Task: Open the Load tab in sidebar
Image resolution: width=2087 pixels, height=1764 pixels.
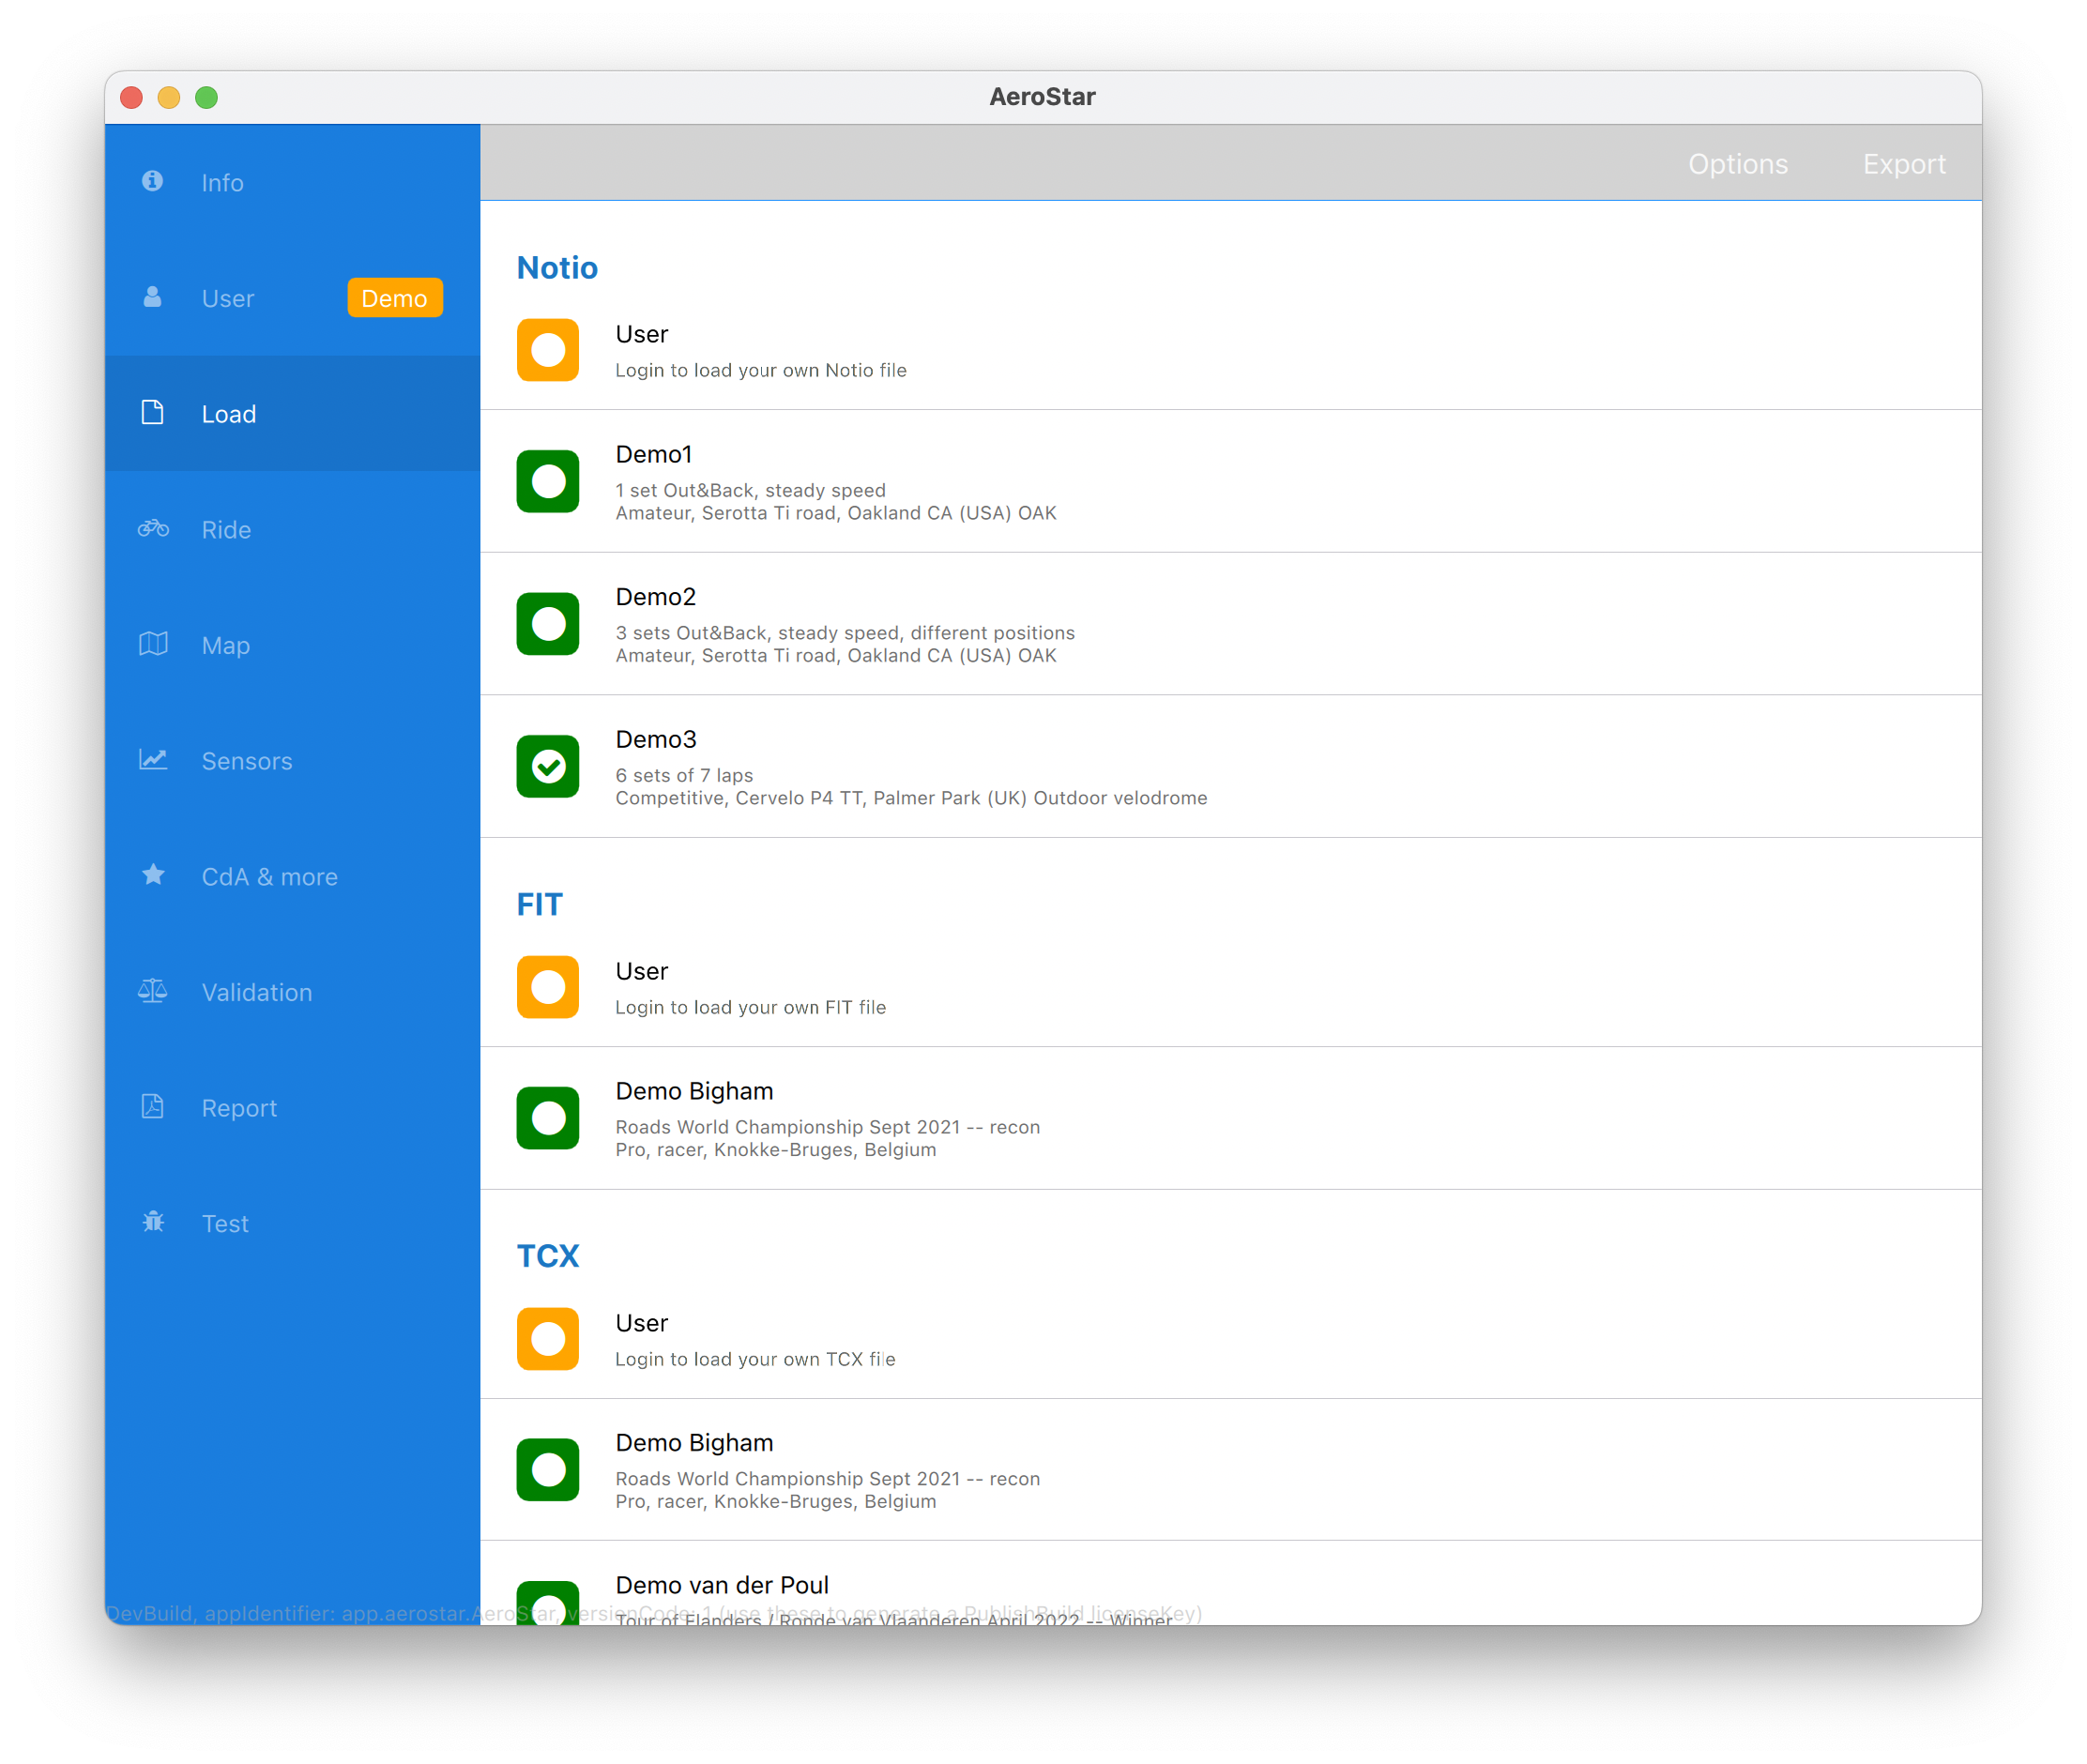Action: tap(229, 414)
